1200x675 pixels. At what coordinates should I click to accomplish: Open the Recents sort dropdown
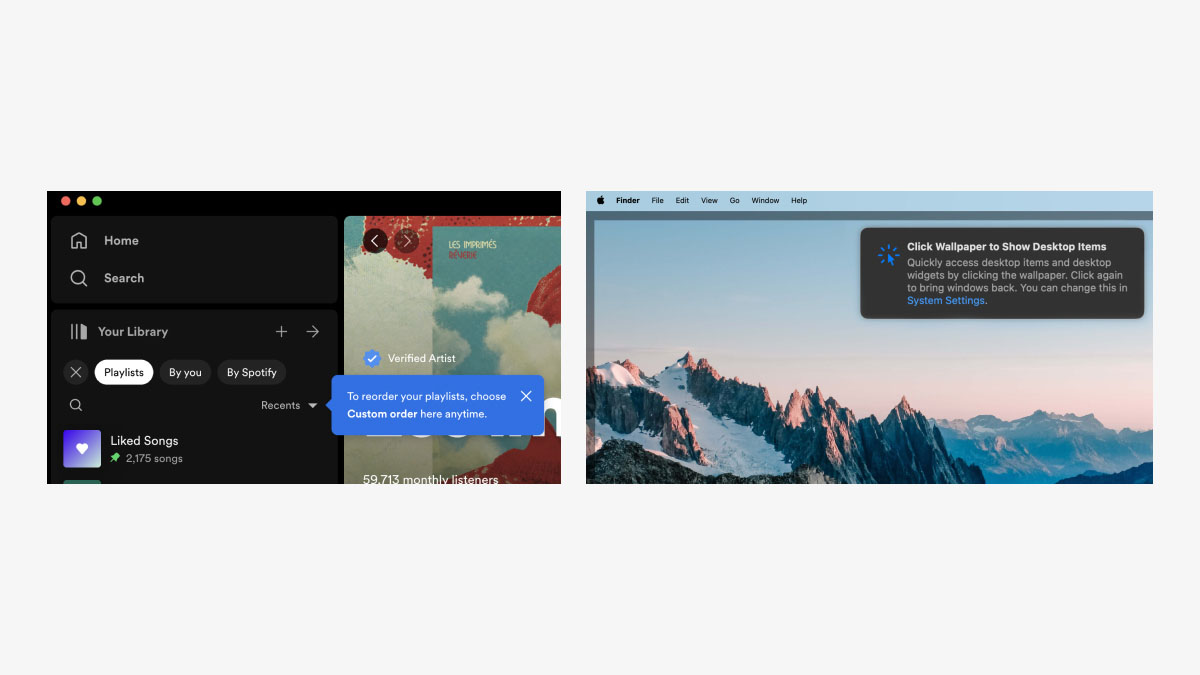pyautogui.click(x=288, y=405)
